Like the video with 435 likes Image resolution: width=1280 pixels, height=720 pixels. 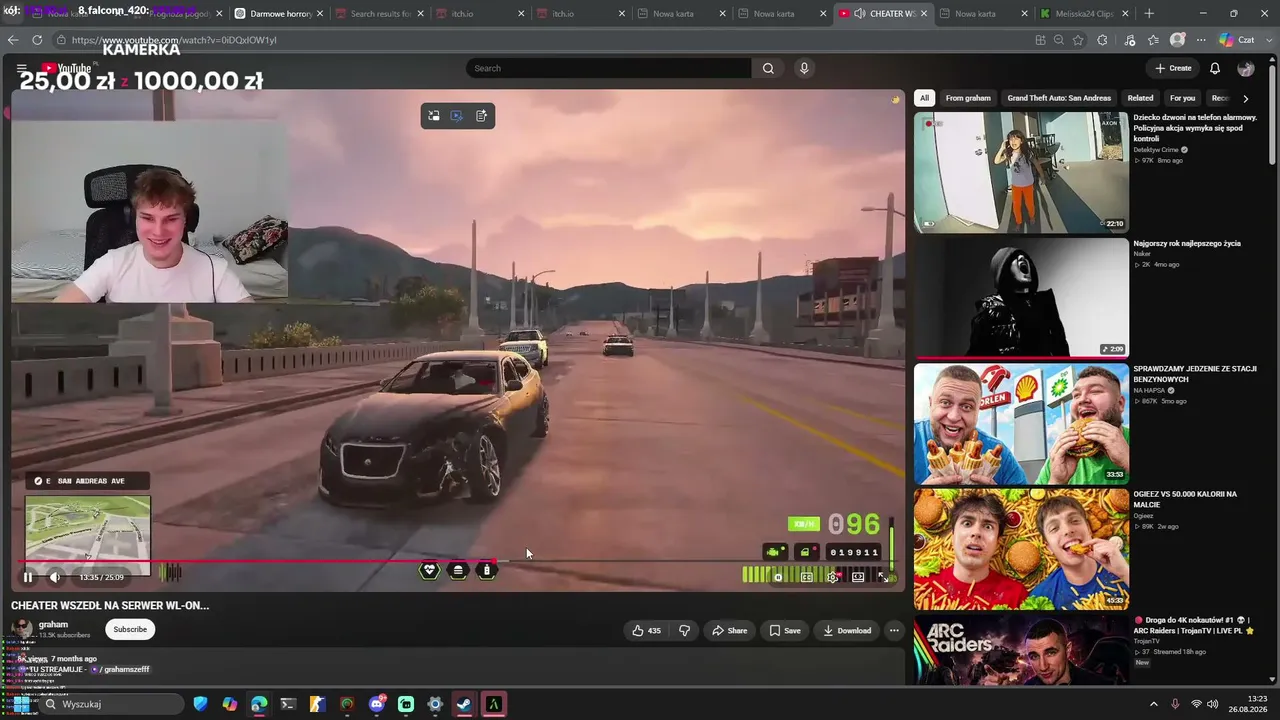click(646, 631)
